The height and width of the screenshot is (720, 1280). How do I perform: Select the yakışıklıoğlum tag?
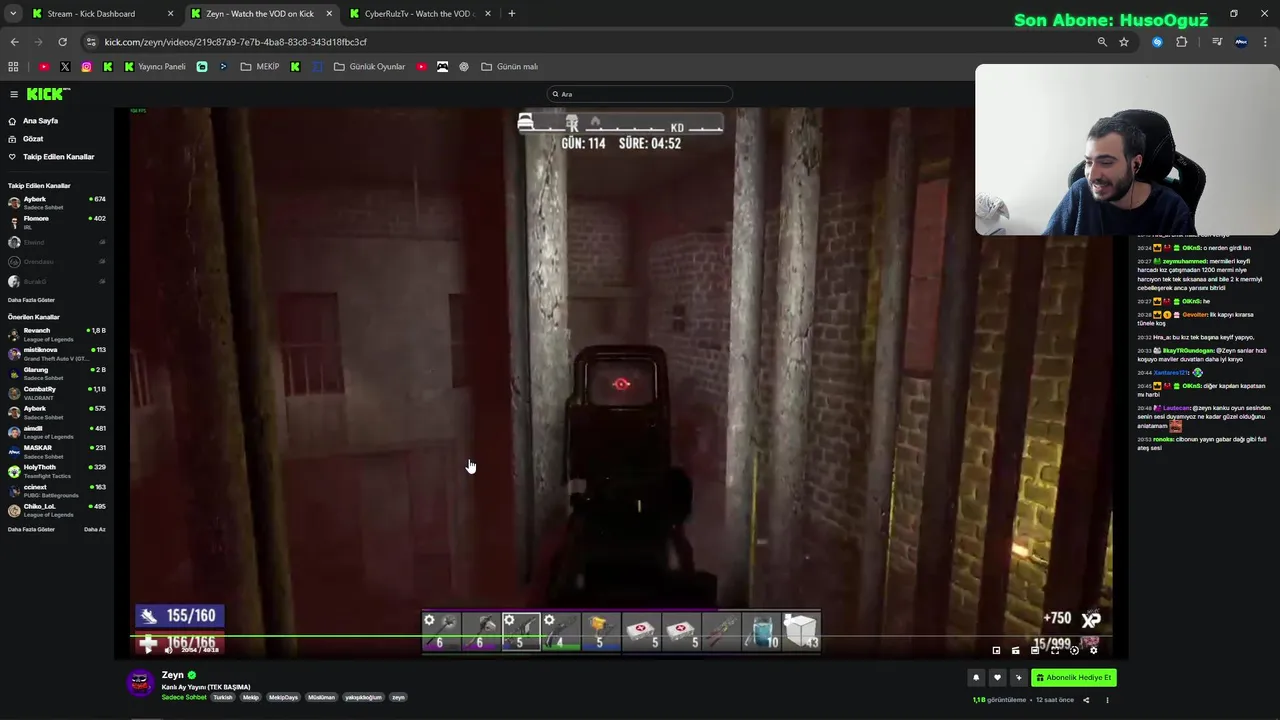pos(364,697)
